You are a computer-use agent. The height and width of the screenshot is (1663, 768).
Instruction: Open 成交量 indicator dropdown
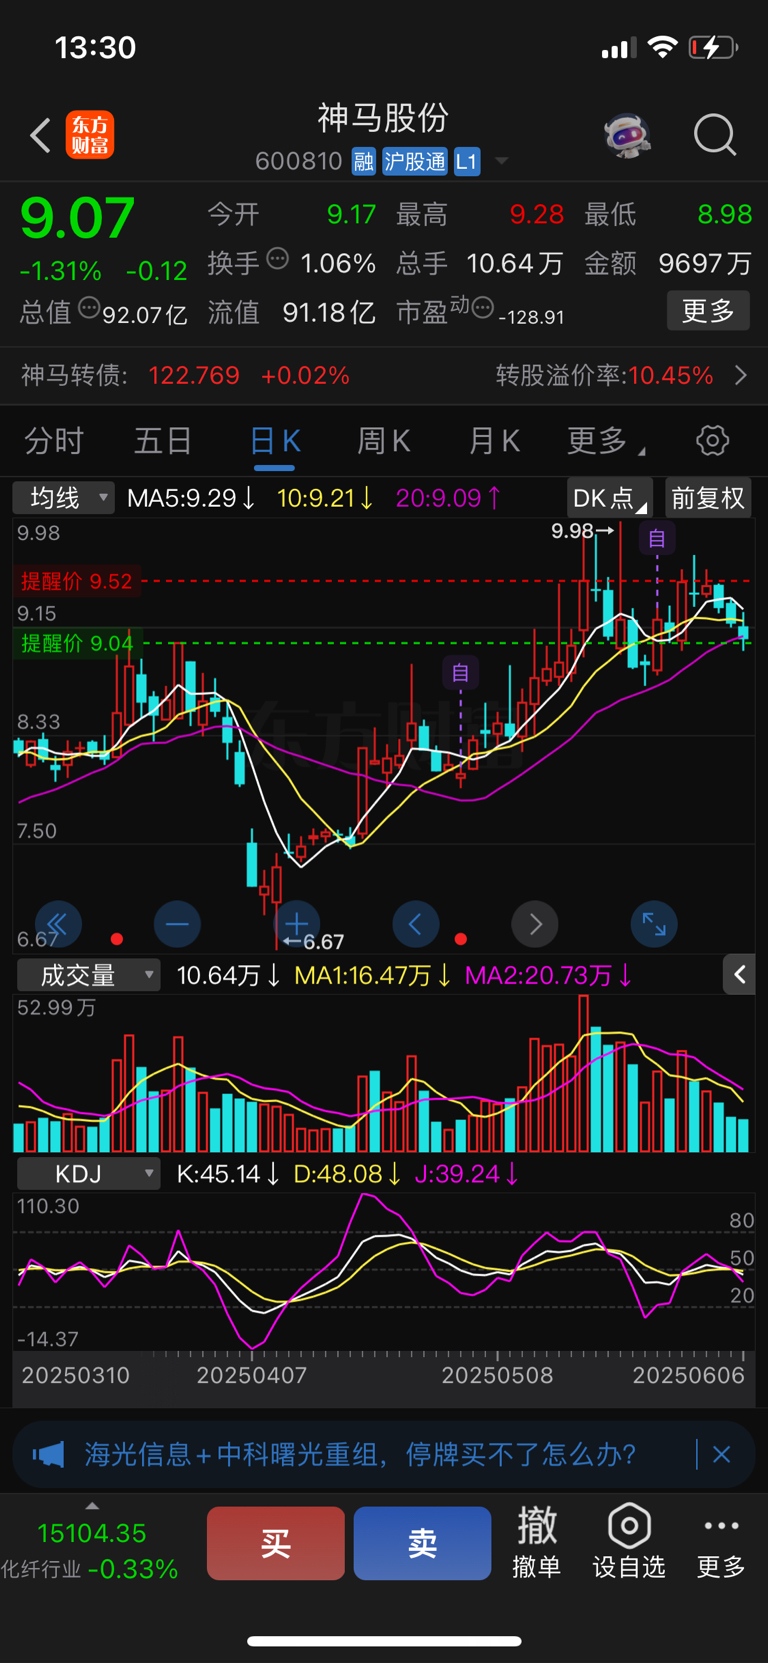click(89, 975)
